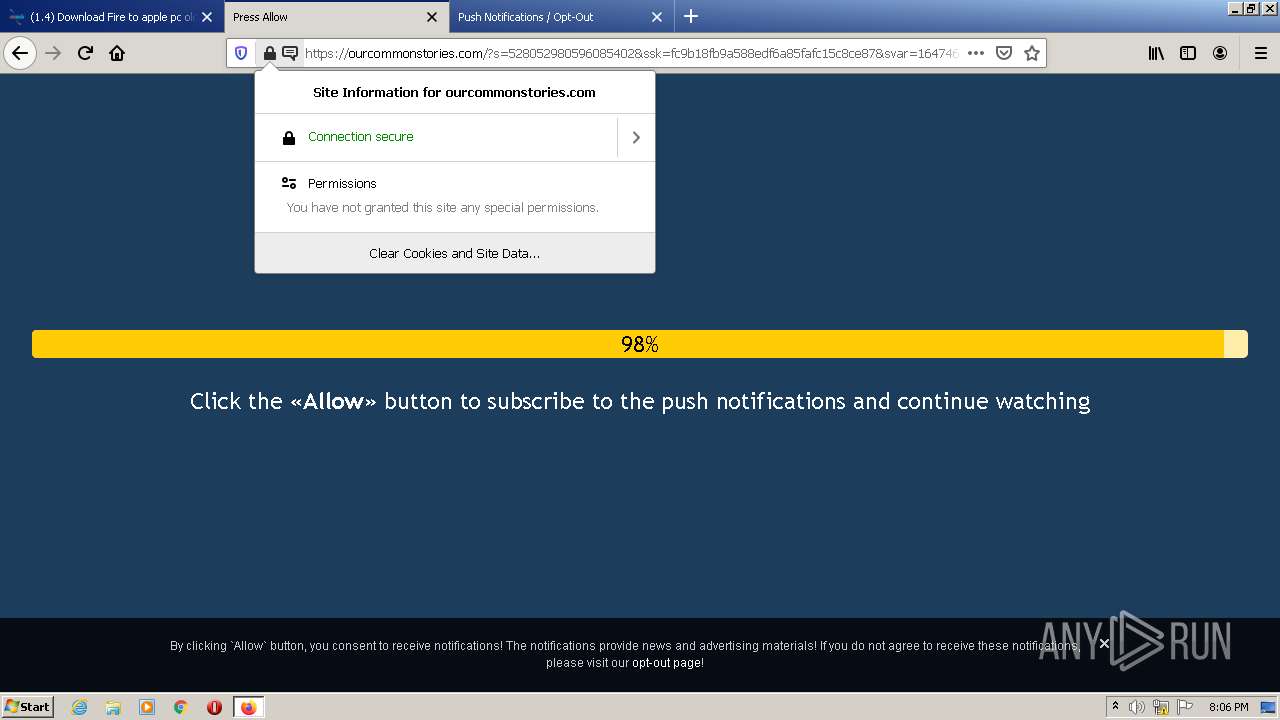Click the address bar URL field
The image size is (1280, 720).
click(x=632, y=53)
